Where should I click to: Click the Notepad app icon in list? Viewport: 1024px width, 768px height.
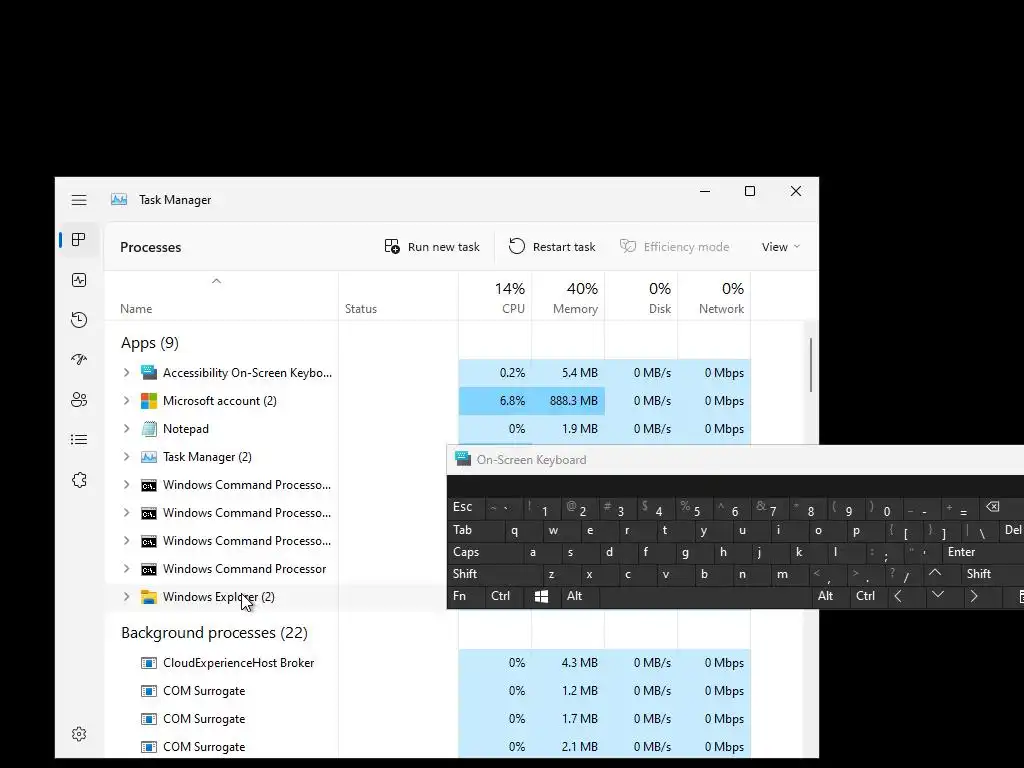(149, 429)
